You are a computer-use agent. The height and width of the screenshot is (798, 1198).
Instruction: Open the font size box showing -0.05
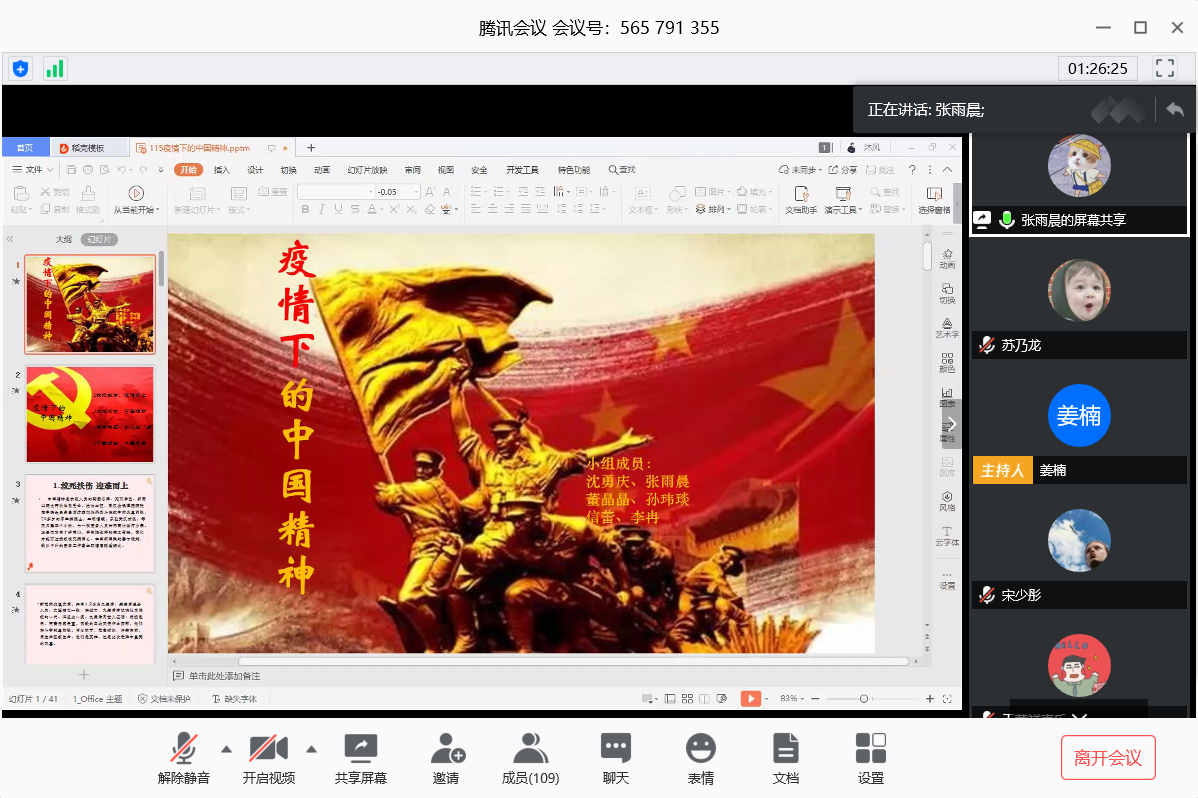tap(397, 192)
